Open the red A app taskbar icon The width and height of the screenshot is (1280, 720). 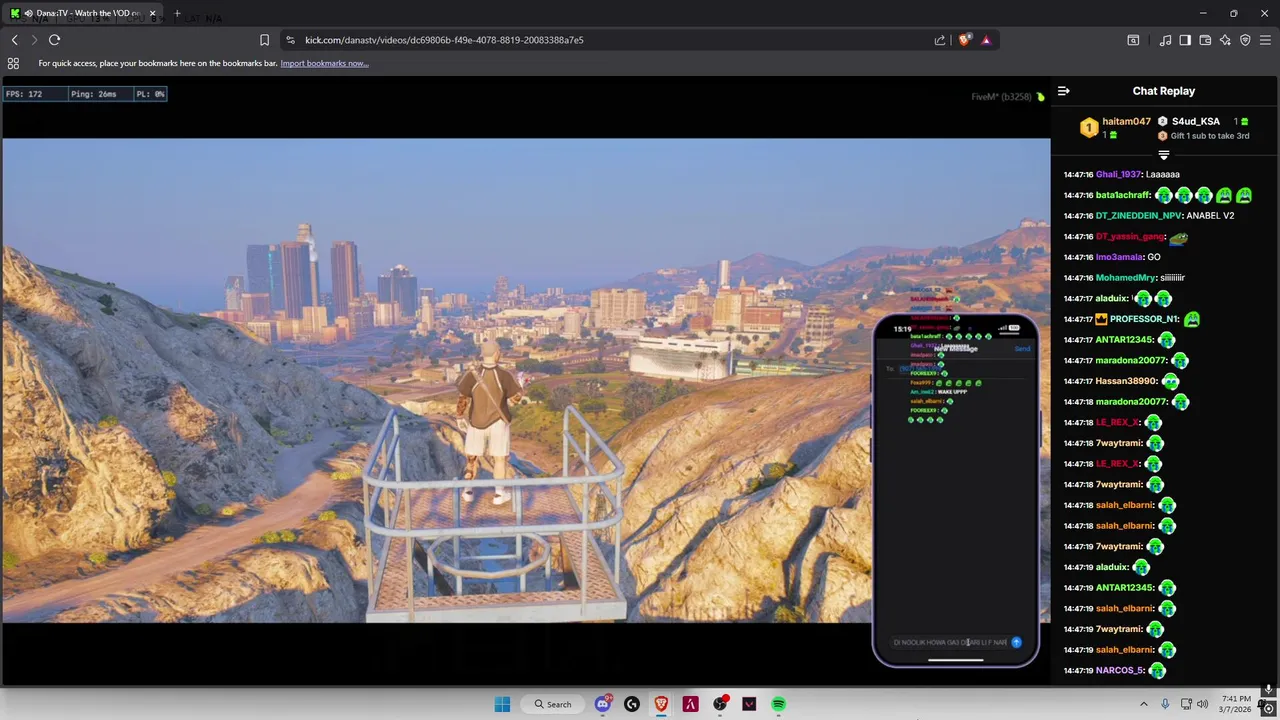coord(690,704)
